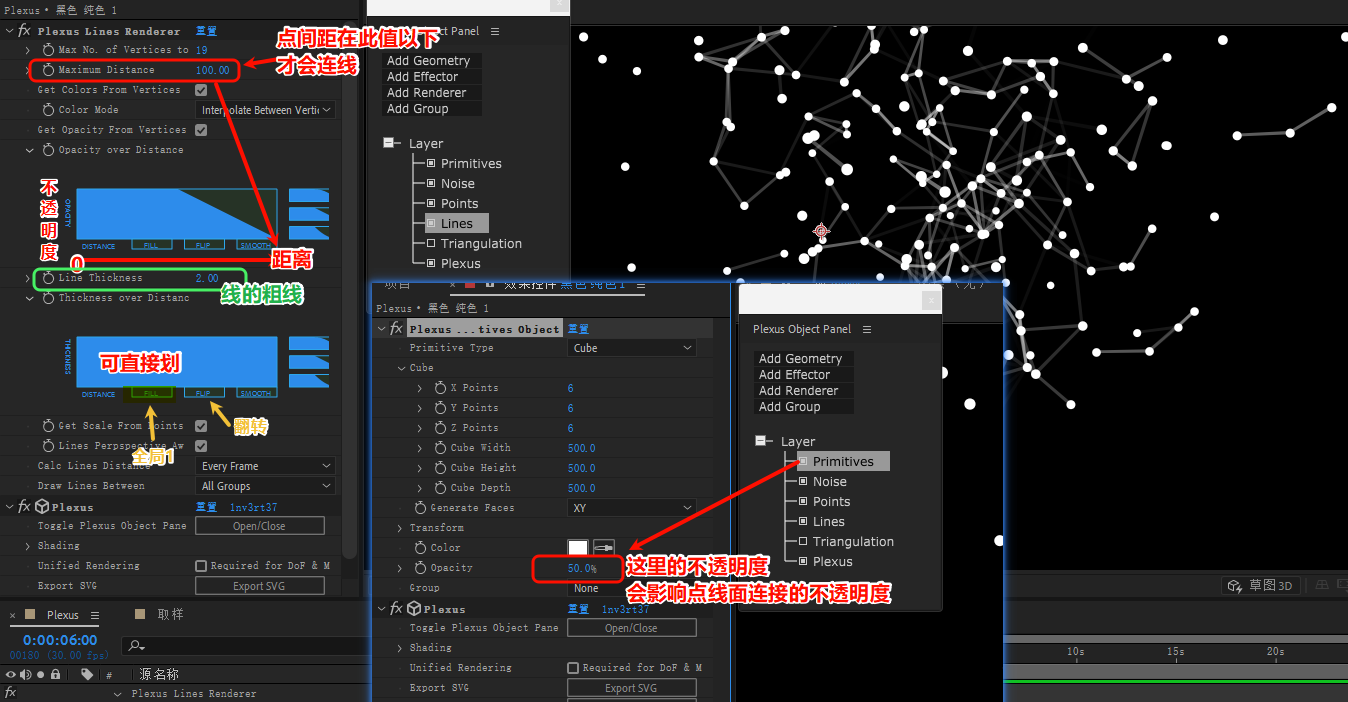This screenshot has height=702, width=1348.
Task: Click the timeline lock column icon
Action: [x=55, y=675]
